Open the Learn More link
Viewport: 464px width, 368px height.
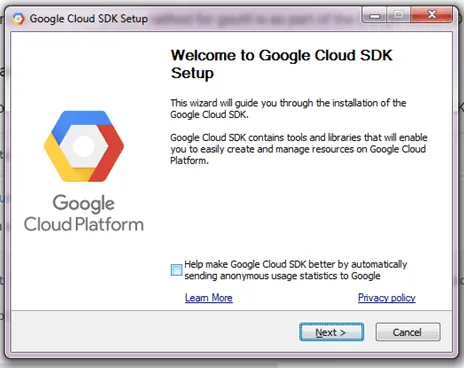tap(209, 298)
